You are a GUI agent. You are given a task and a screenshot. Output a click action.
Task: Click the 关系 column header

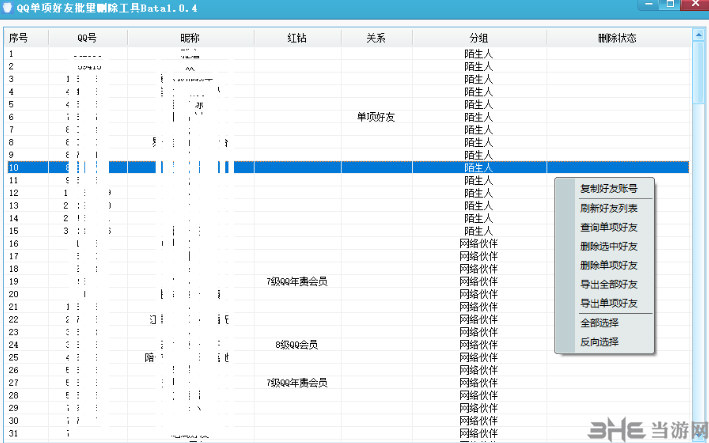tap(376, 38)
